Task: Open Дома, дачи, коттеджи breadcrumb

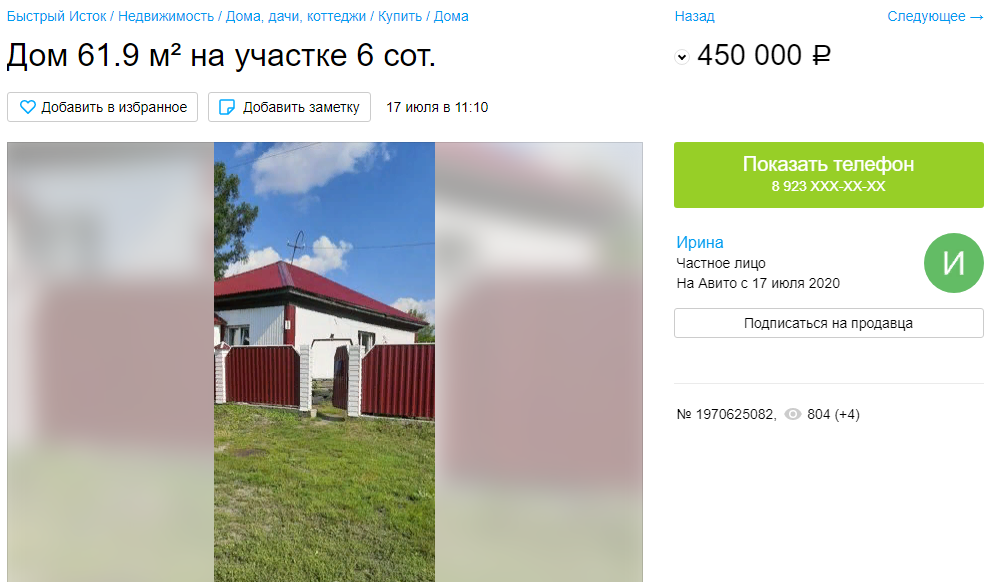Action: click(x=296, y=16)
